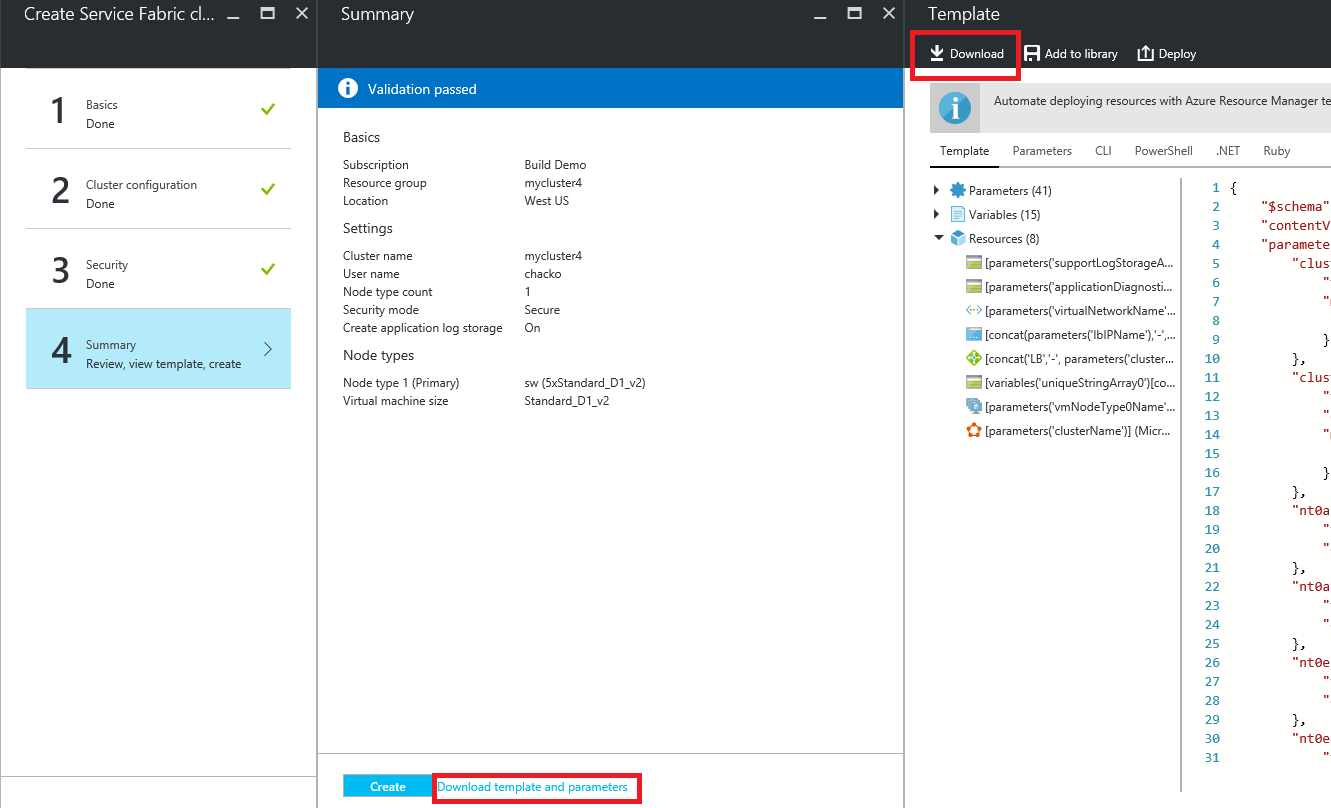Screen dimensions: 1331x808
Task: Click the Basics step green checkmark
Action: point(267,109)
